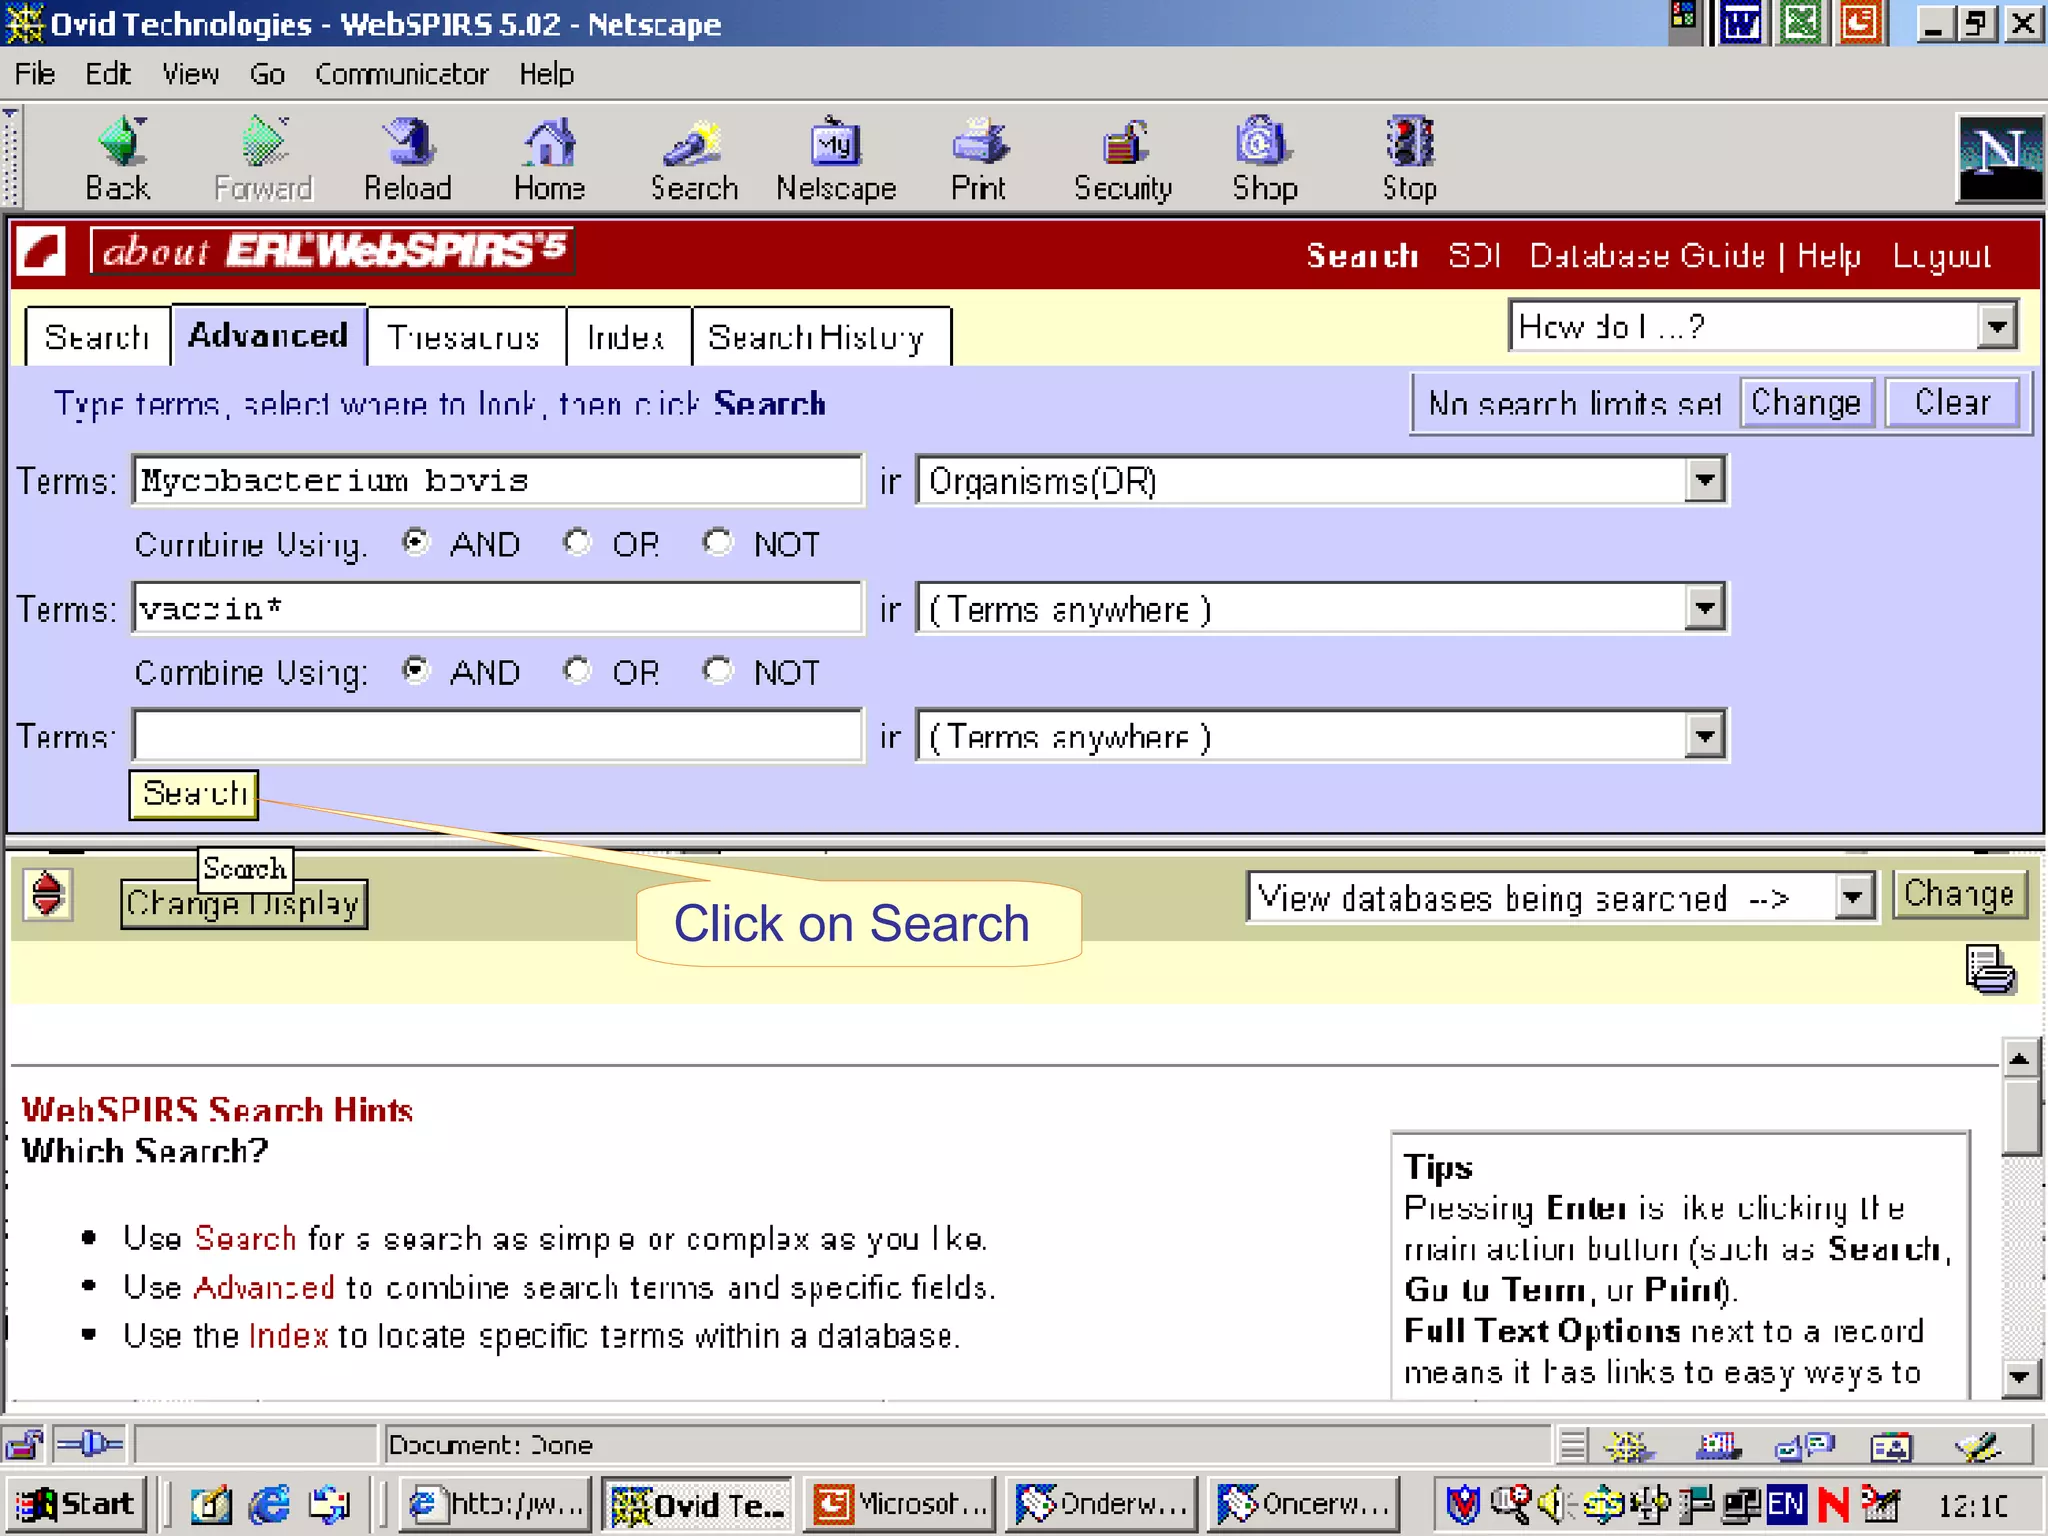Click Change next to search limits
The image size is (2048, 1536).
[x=1806, y=403]
